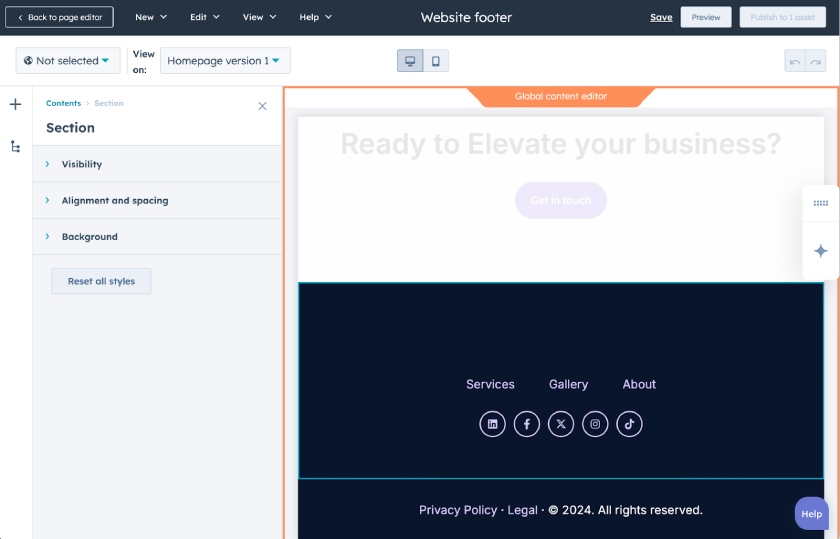
Task: Click the Instagram icon in footer
Action: coord(595,424)
